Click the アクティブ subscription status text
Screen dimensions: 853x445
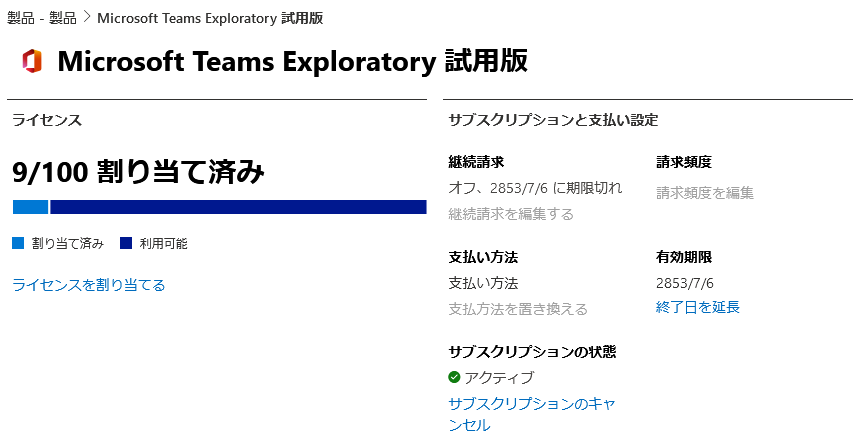499,376
